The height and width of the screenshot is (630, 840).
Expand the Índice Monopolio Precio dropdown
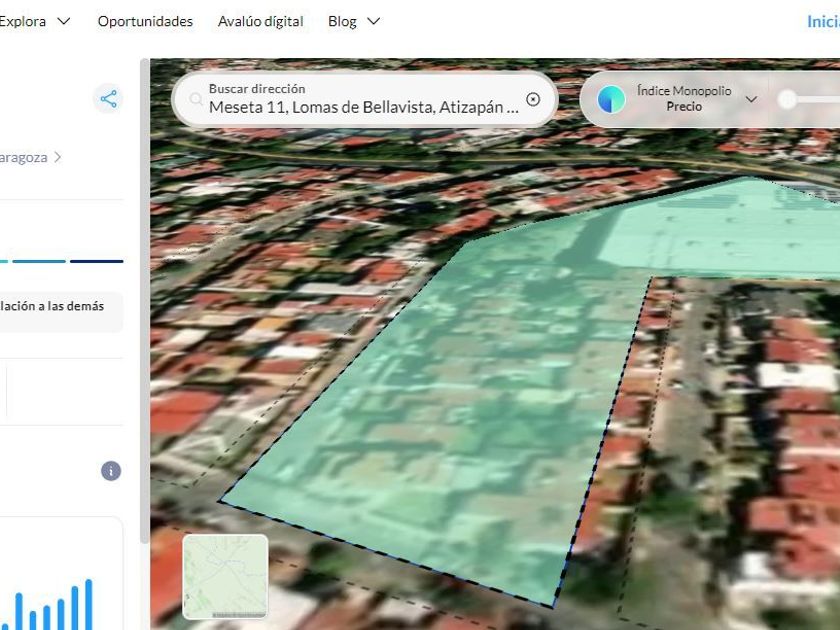(751, 99)
